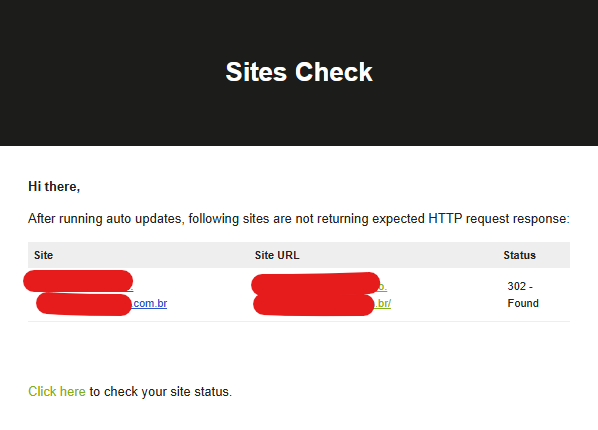Click the red redaction left of ".br/"
Viewport: 598px width, 430px height.
(x=314, y=304)
